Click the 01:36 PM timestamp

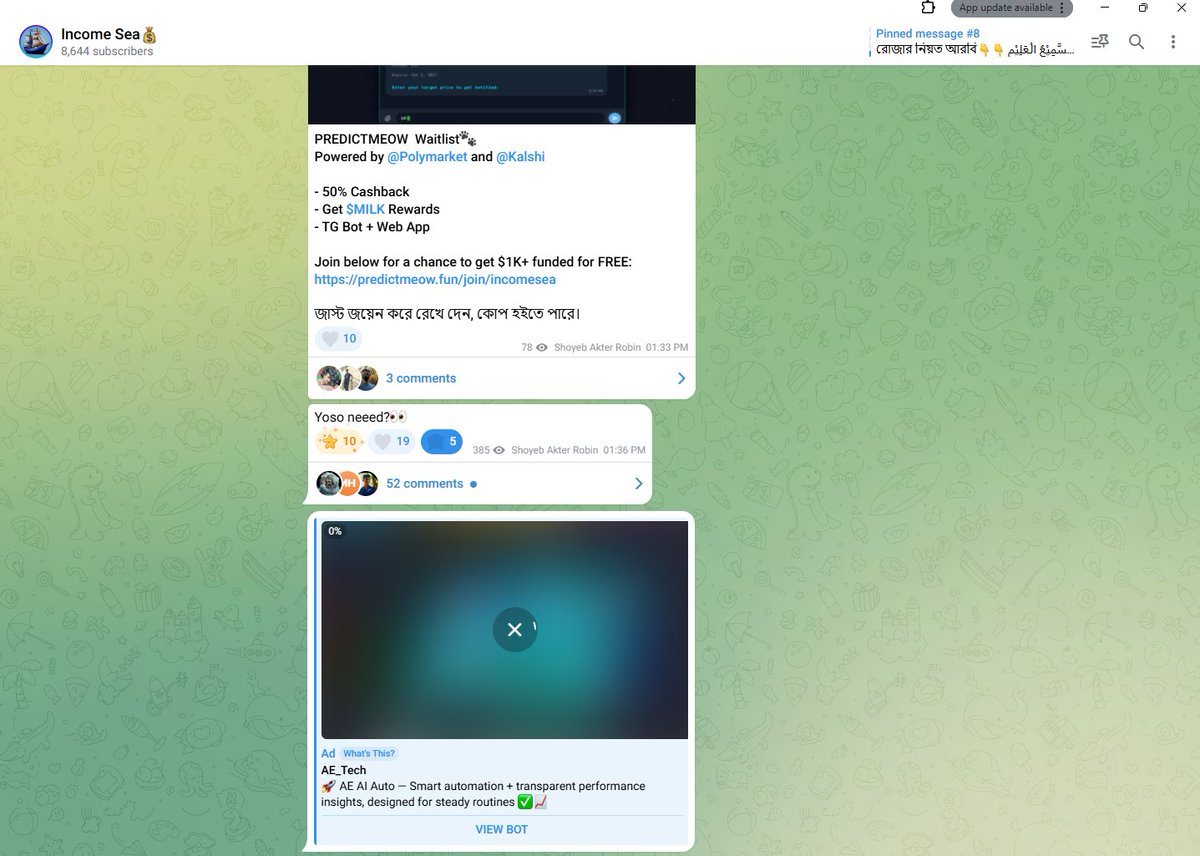624,450
